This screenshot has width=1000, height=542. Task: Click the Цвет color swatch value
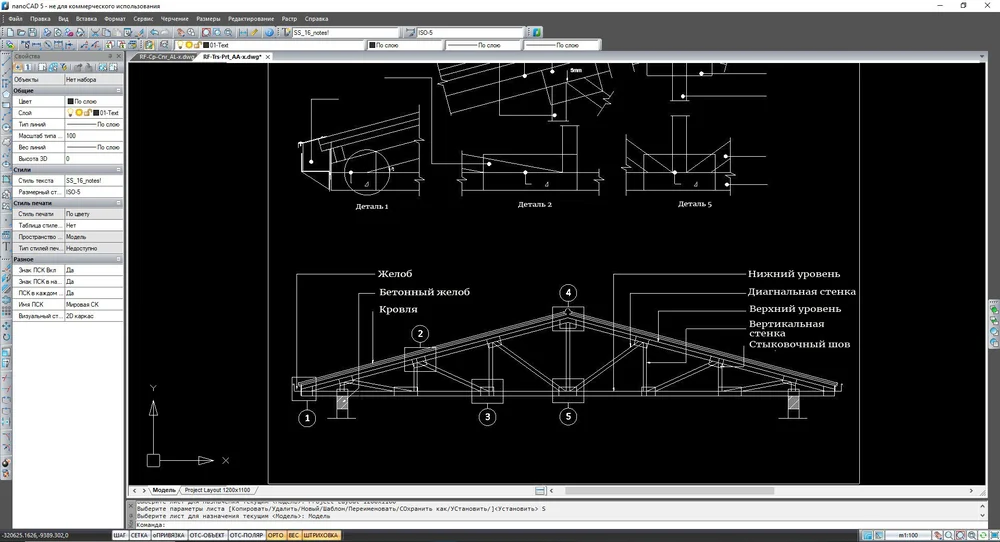click(70, 101)
